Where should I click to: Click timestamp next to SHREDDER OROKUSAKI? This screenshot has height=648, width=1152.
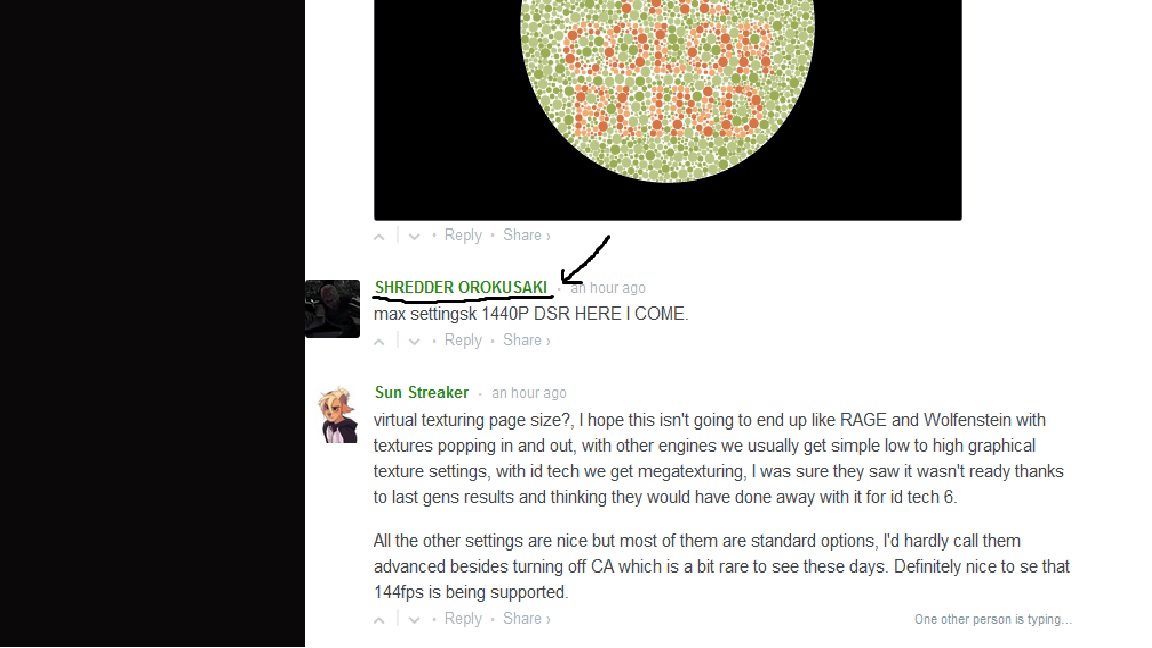[x=608, y=288]
